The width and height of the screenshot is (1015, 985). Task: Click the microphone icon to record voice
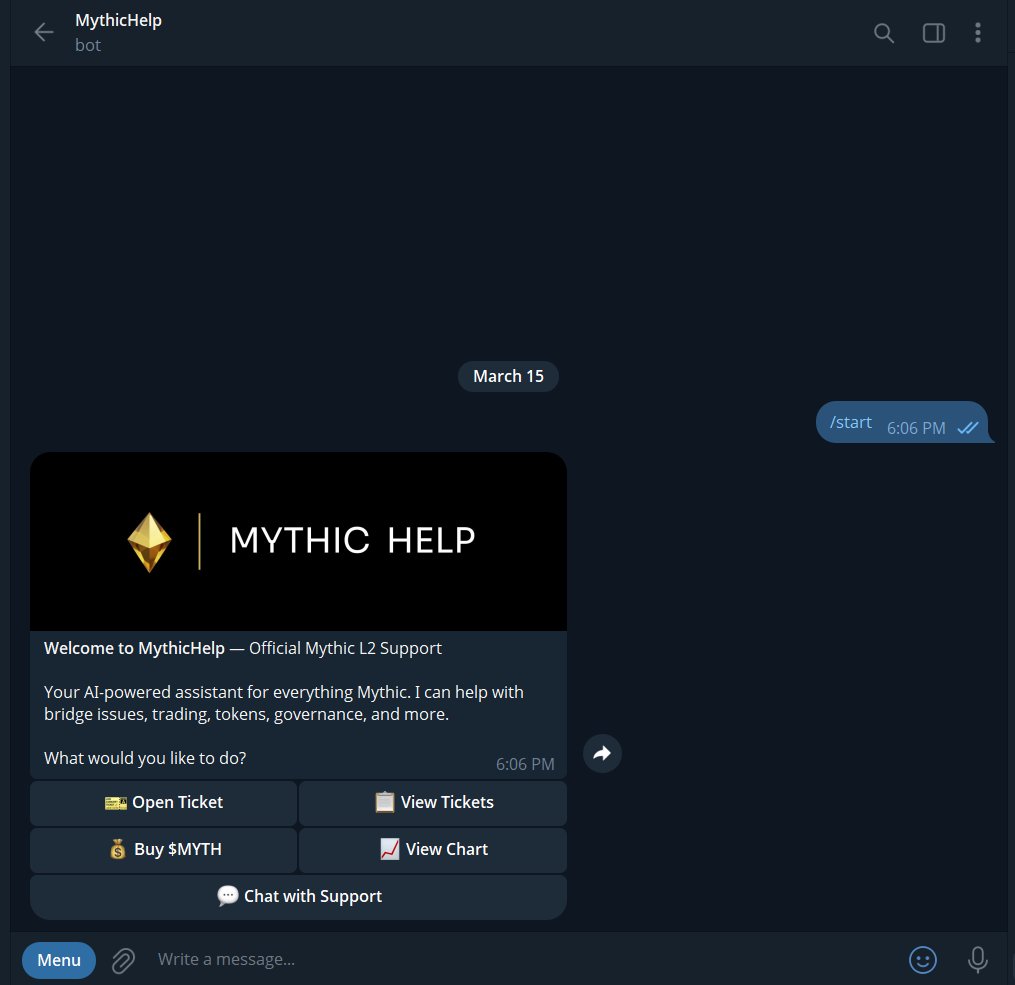[977, 959]
